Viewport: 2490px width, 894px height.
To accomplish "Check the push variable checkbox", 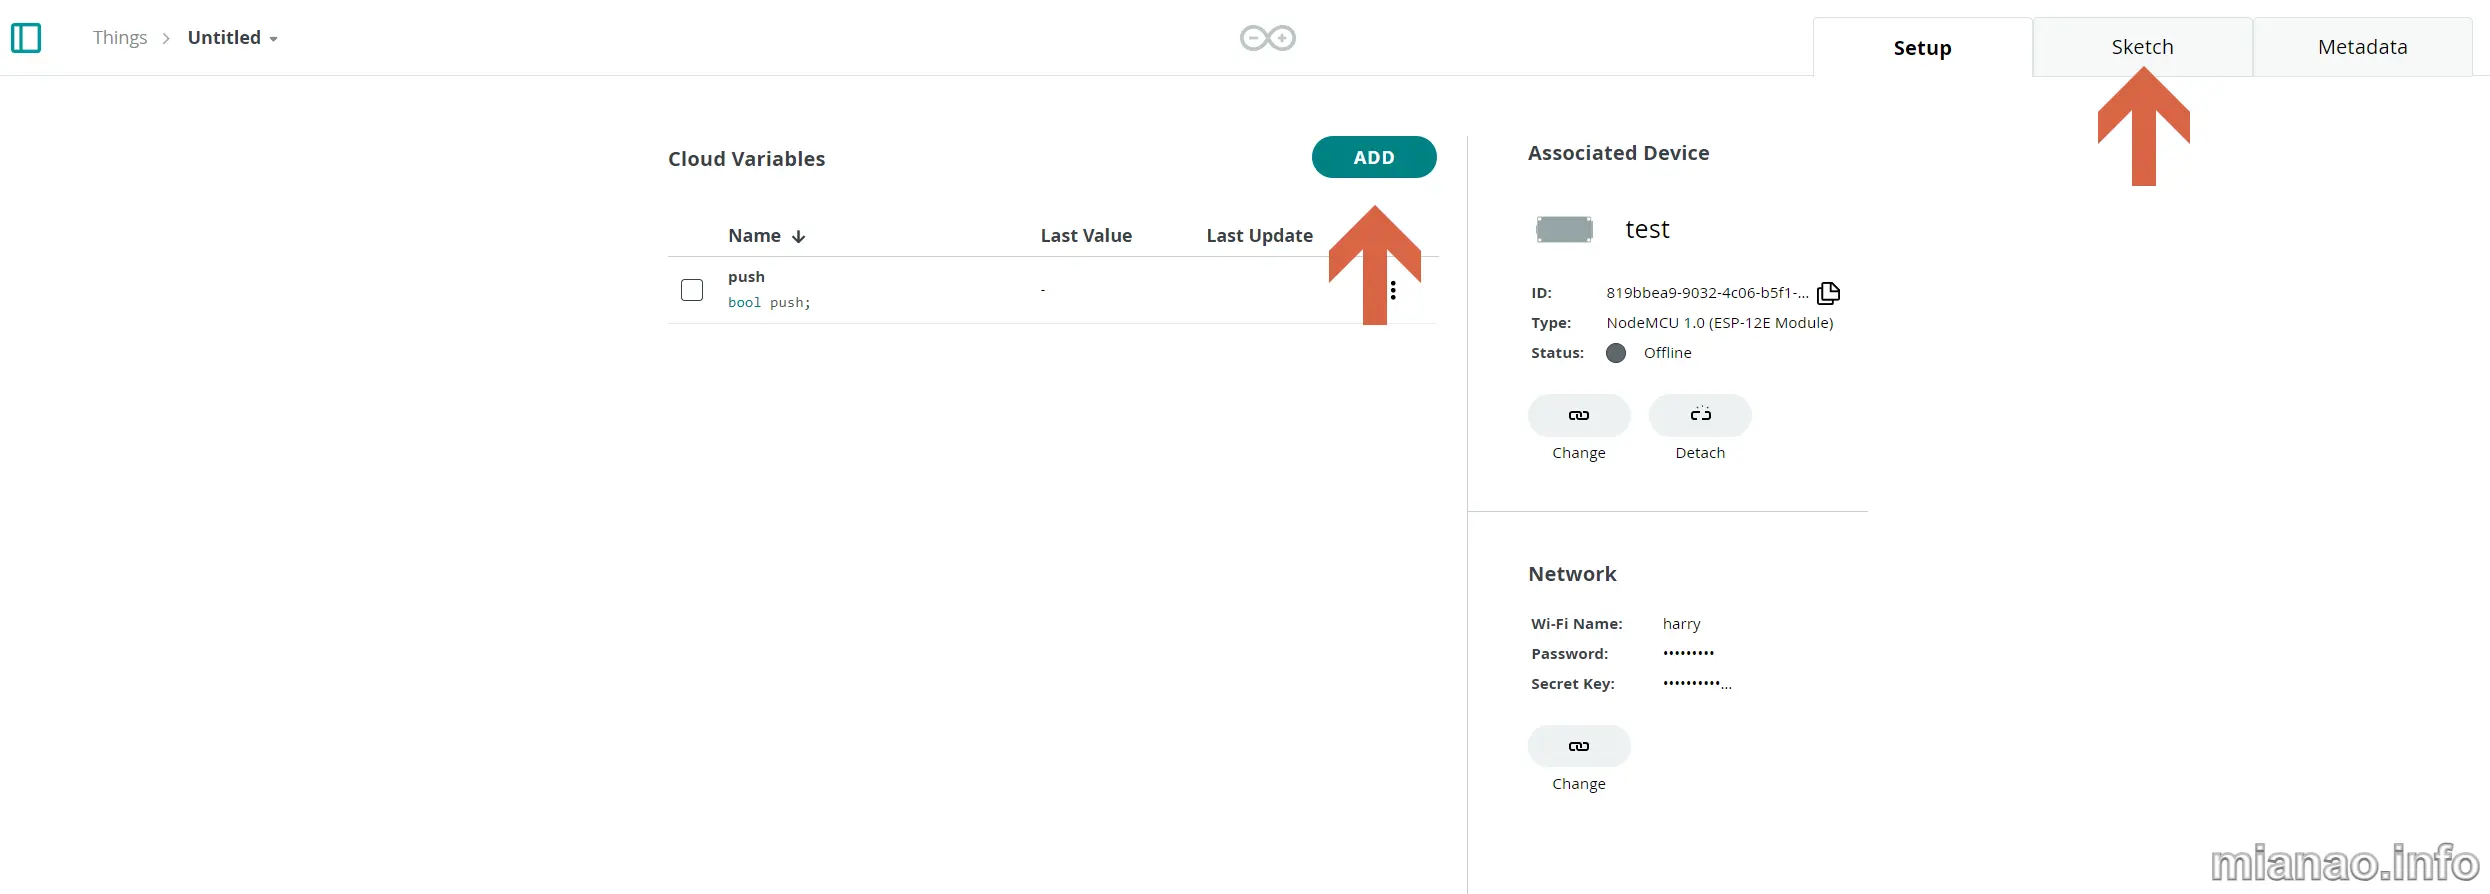I will 692,290.
